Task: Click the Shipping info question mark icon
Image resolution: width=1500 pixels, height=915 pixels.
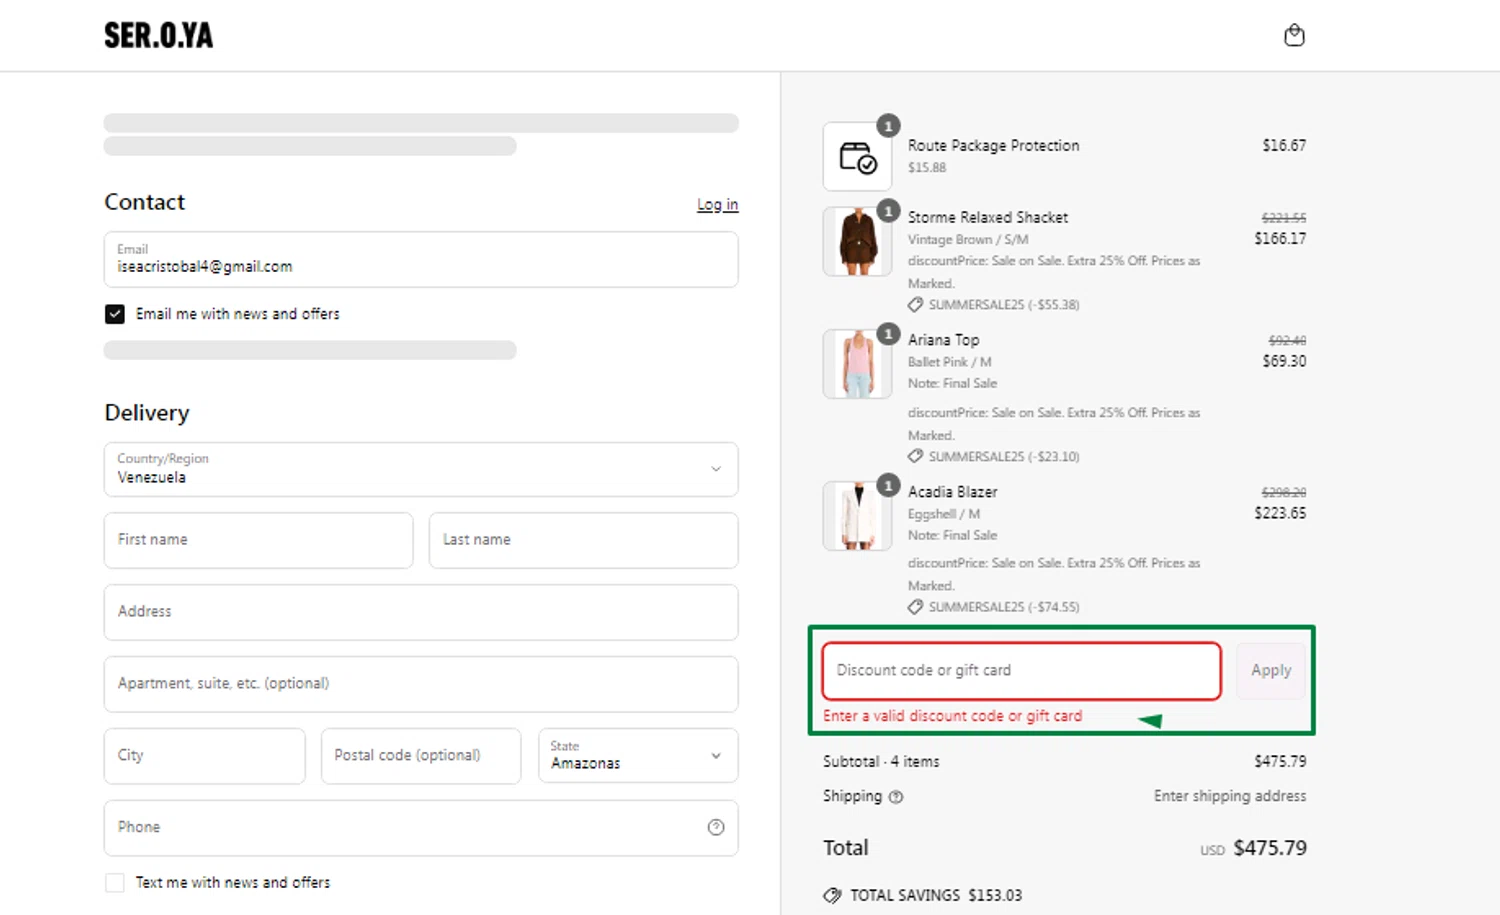Action: click(x=896, y=797)
